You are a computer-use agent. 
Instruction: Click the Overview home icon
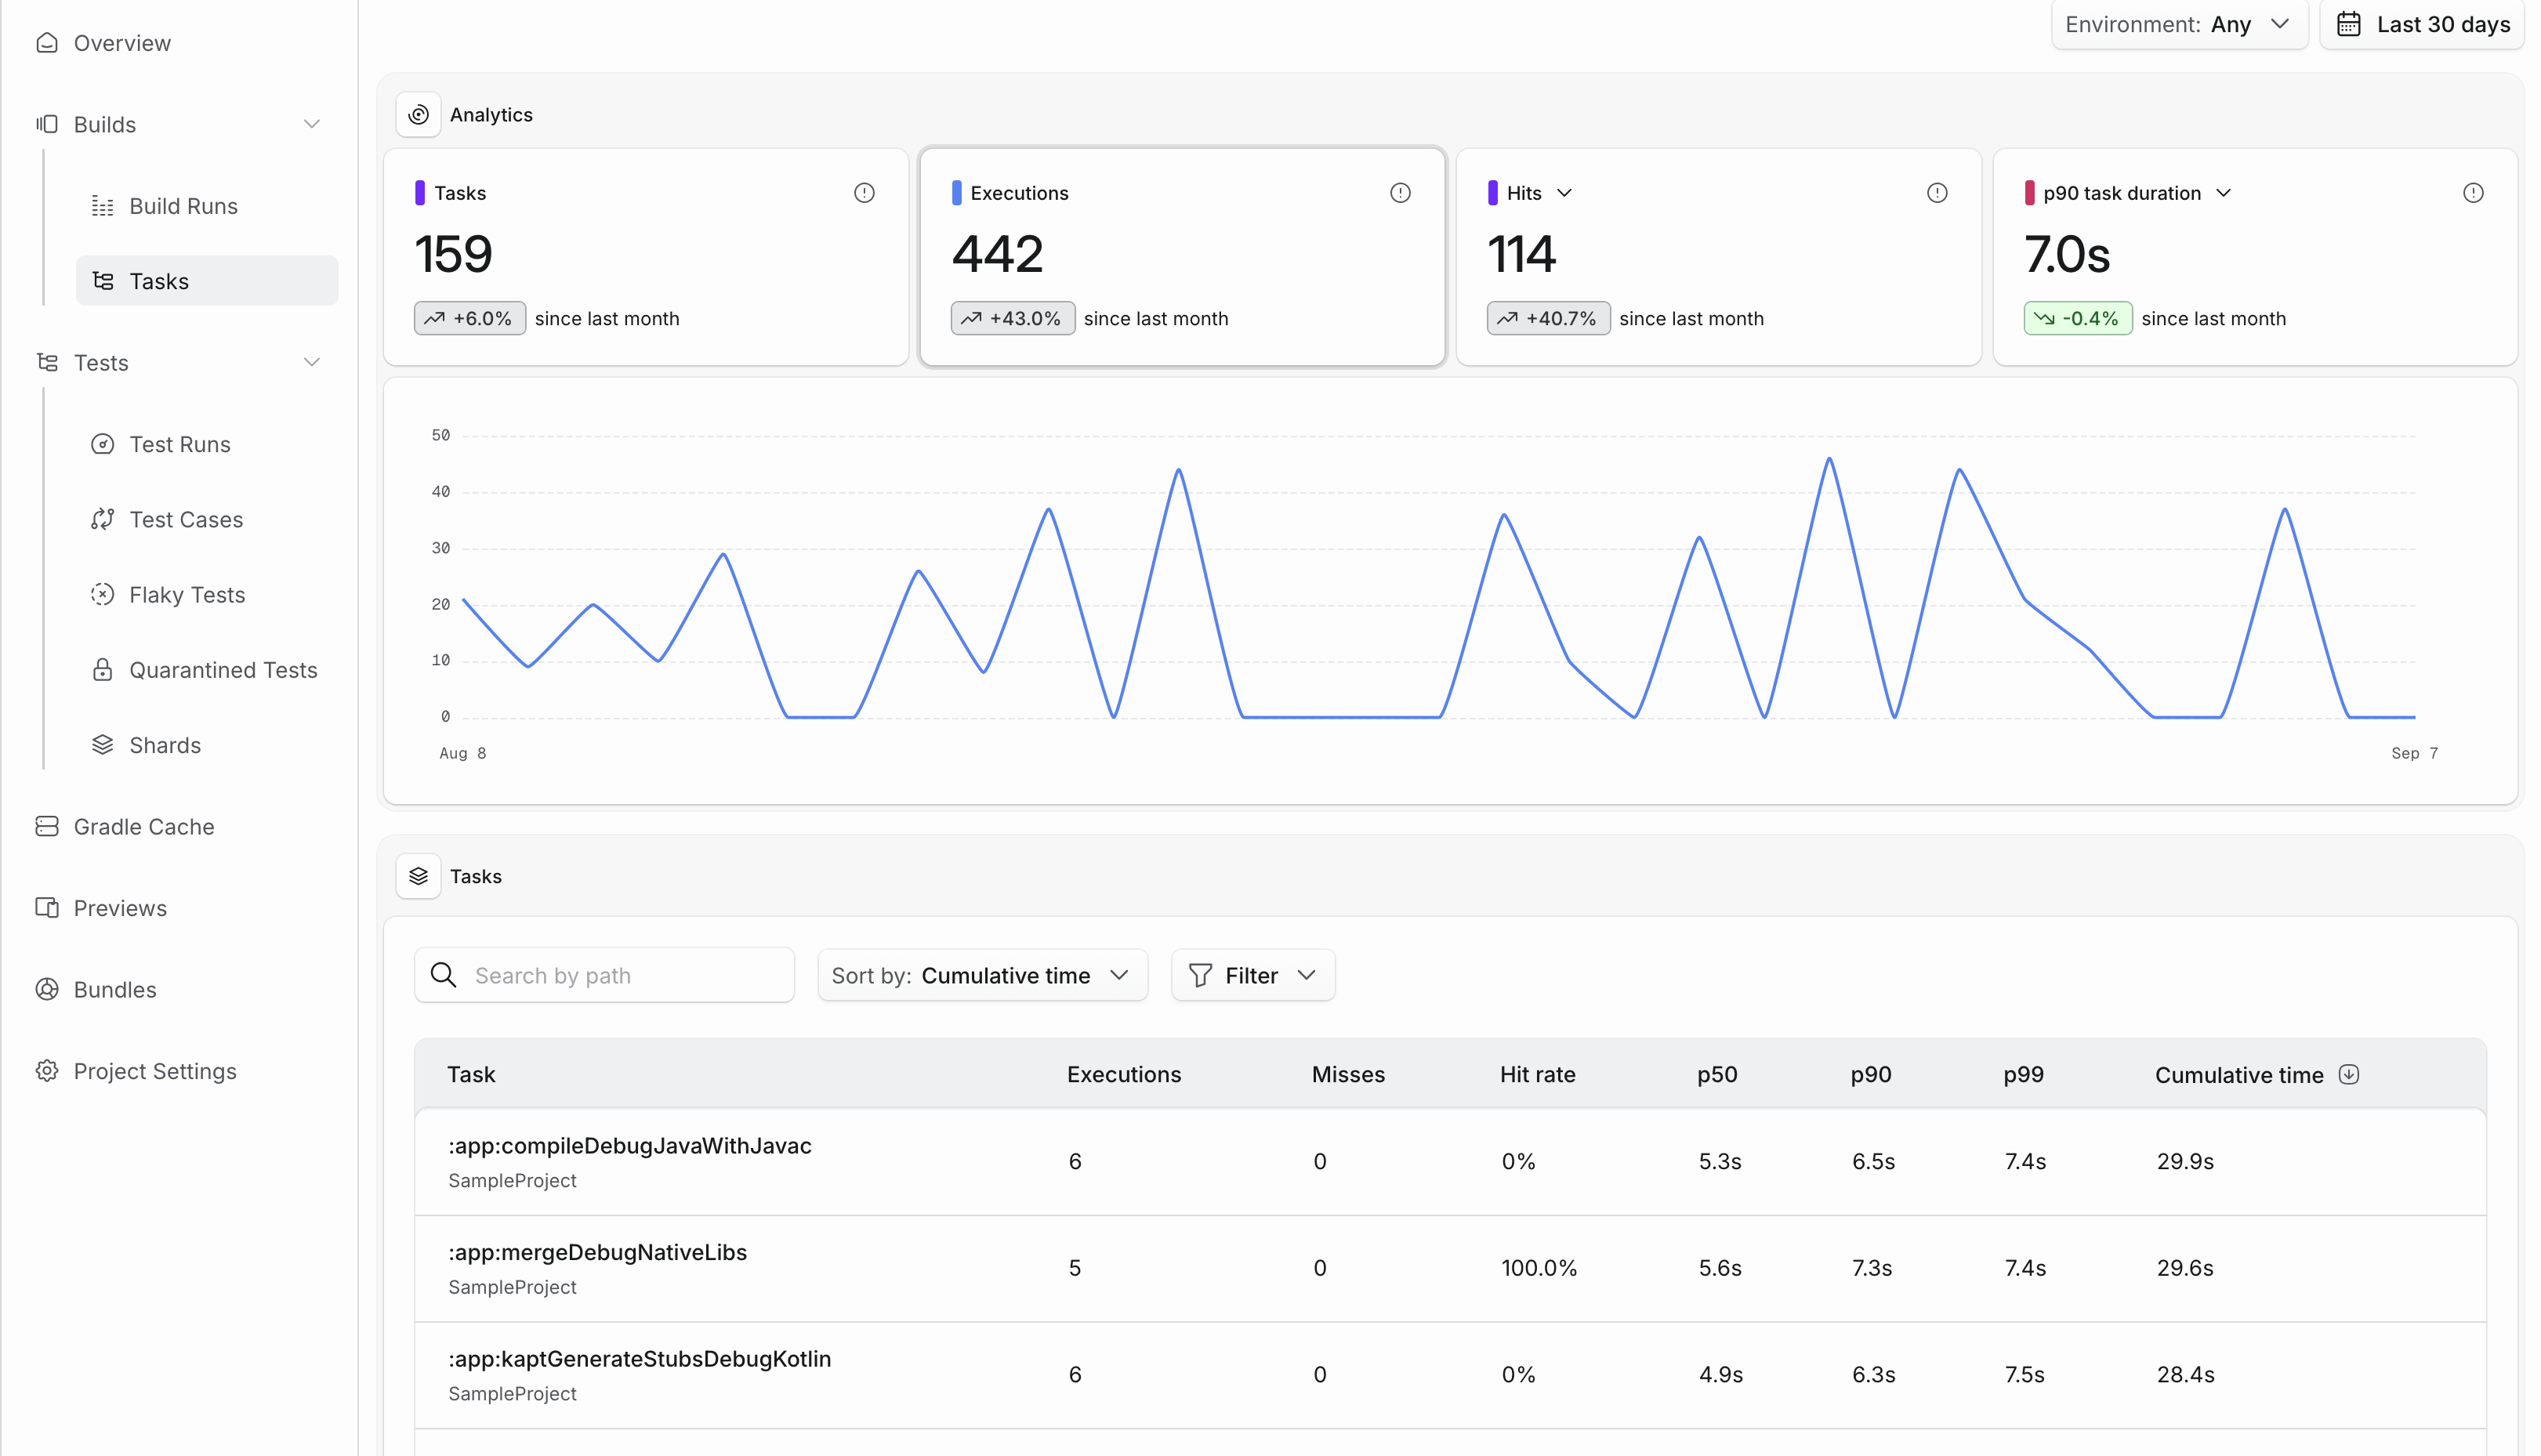point(47,43)
